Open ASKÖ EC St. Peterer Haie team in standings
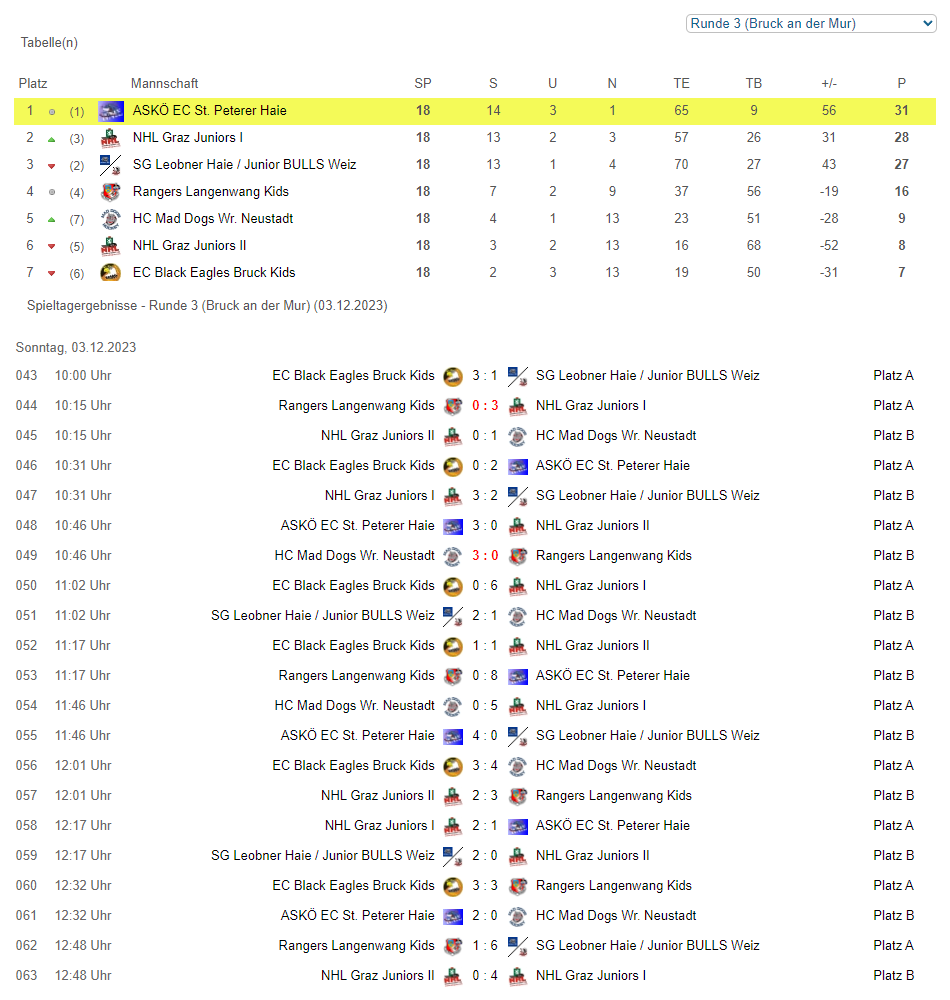Screen dimensions: 950x1000 coord(209,111)
